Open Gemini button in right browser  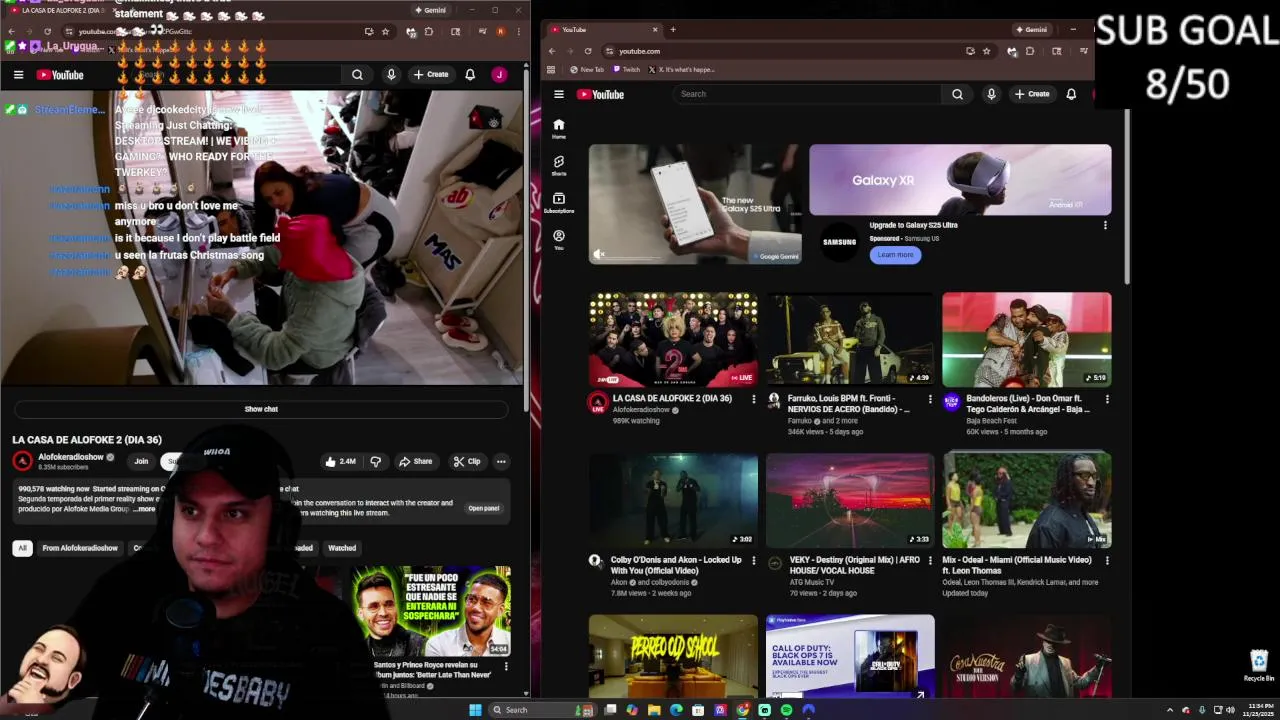tap(1031, 30)
